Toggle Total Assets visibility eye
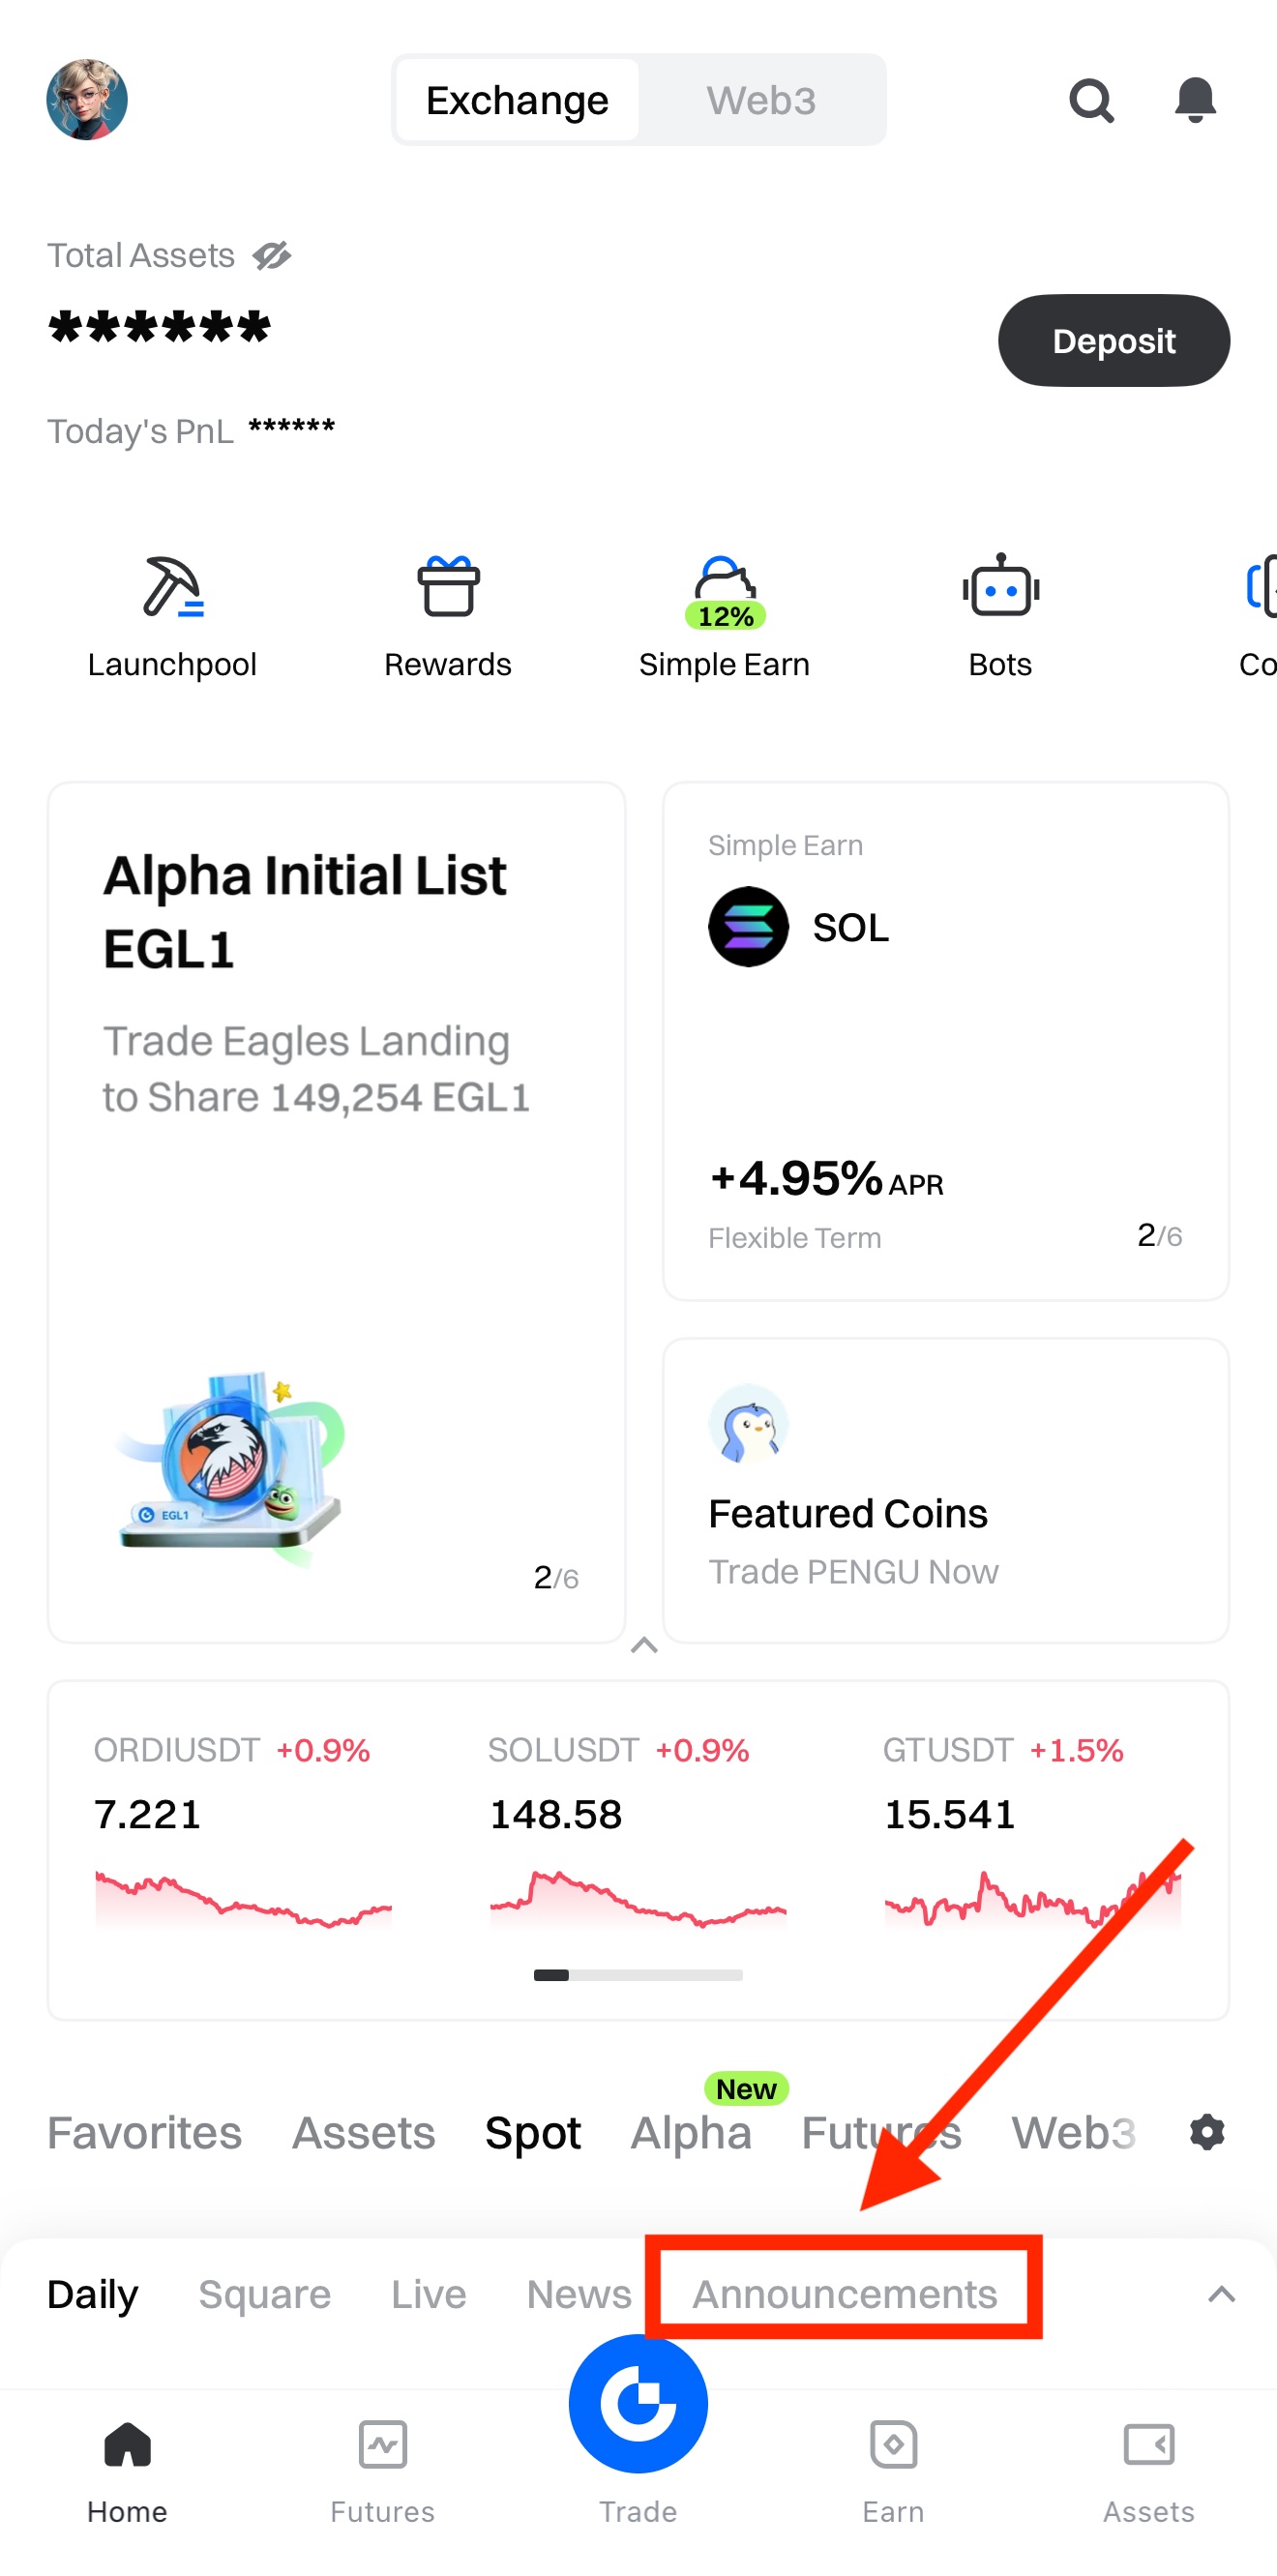 click(272, 256)
